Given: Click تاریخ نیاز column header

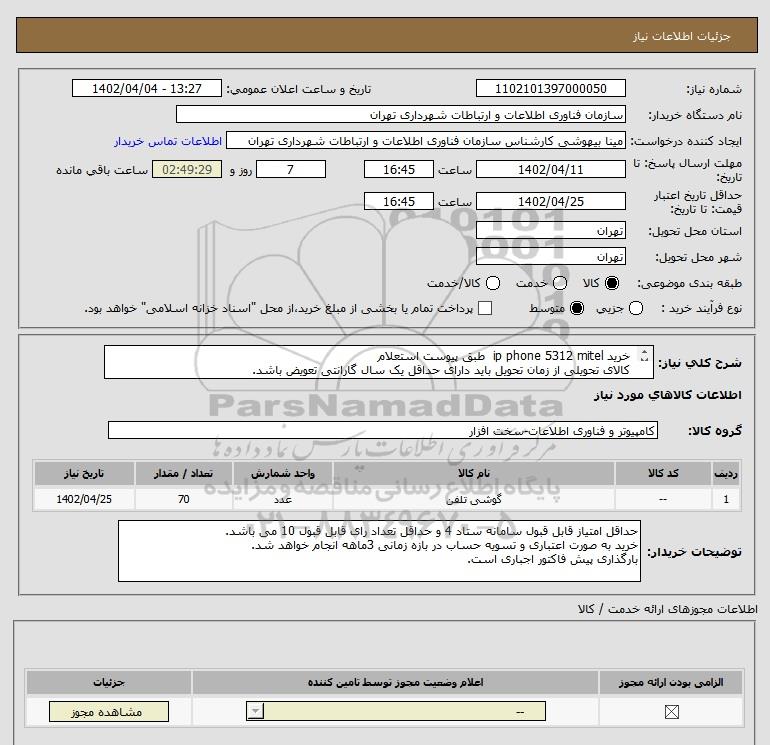Looking at the screenshot, I should click(84, 473).
